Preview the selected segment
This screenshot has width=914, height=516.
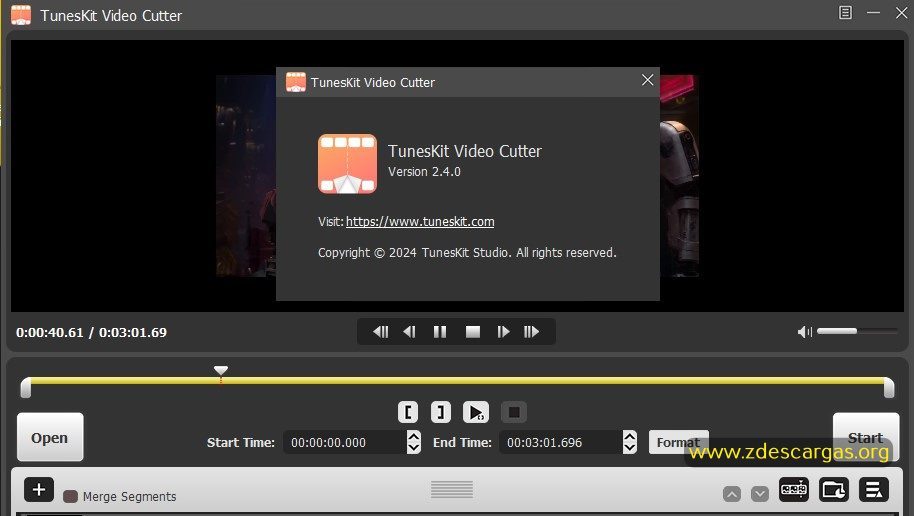tap(476, 412)
